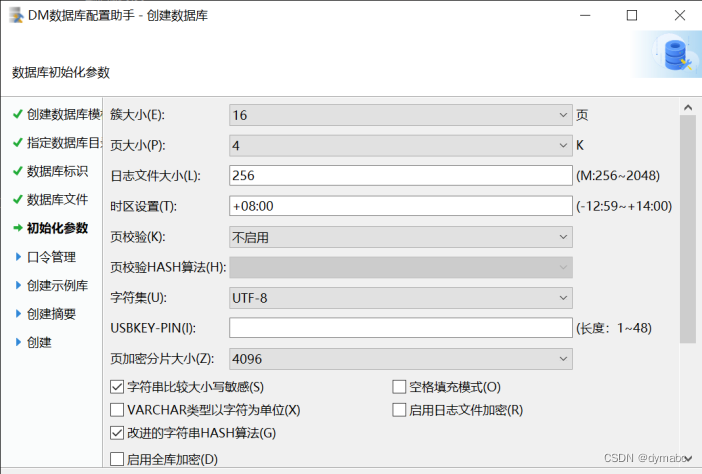Image resolution: width=702 pixels, height=474 pixels.
Task: Open the 页加密分片大小 dropdown showing 4096
Action: 401,359
